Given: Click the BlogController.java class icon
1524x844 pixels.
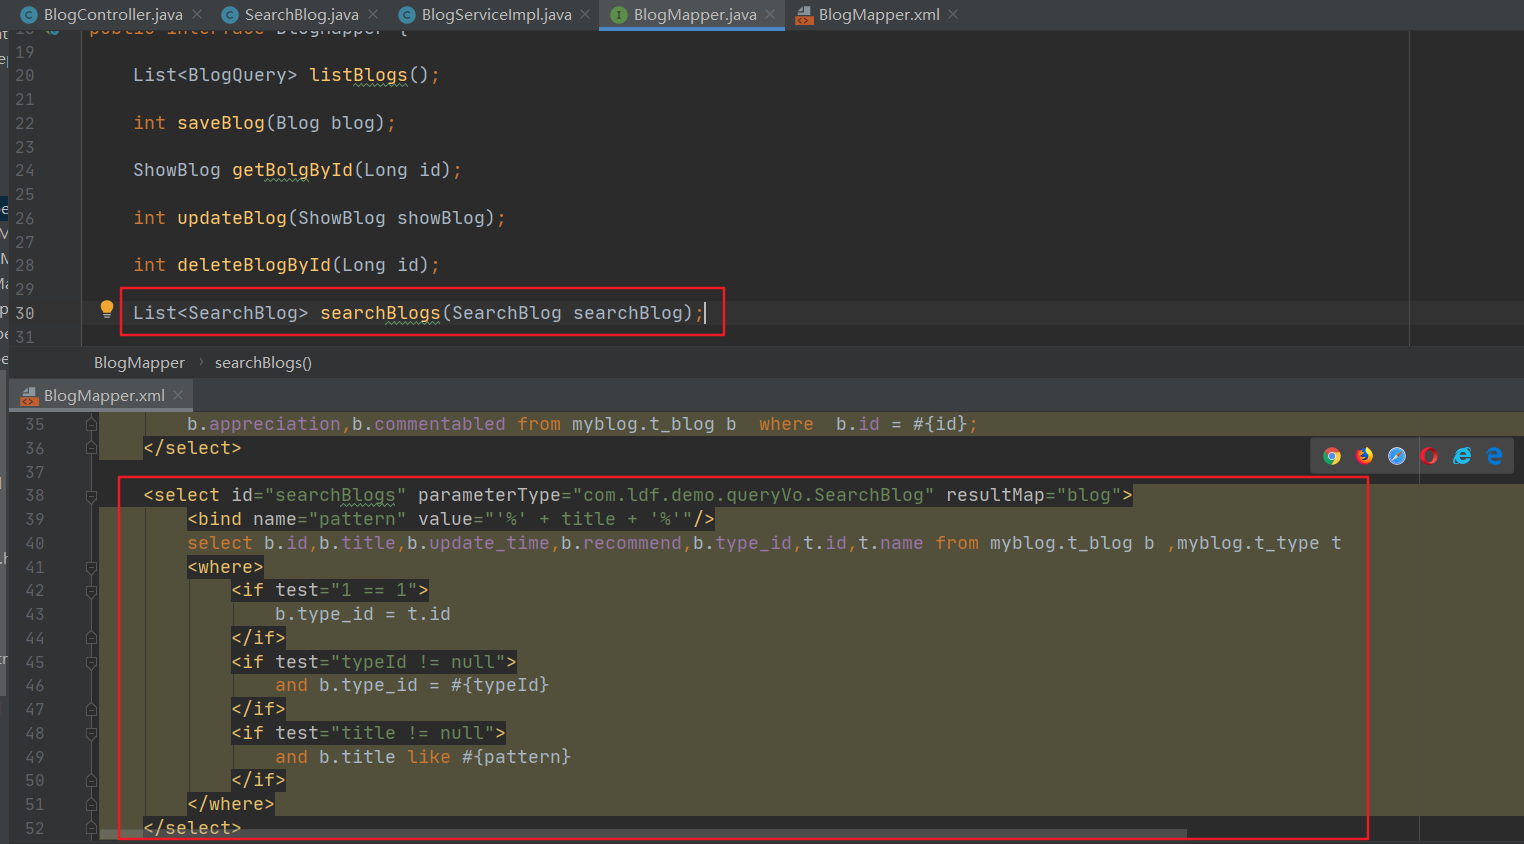Looking at the screenshot, I should [29, 15].
